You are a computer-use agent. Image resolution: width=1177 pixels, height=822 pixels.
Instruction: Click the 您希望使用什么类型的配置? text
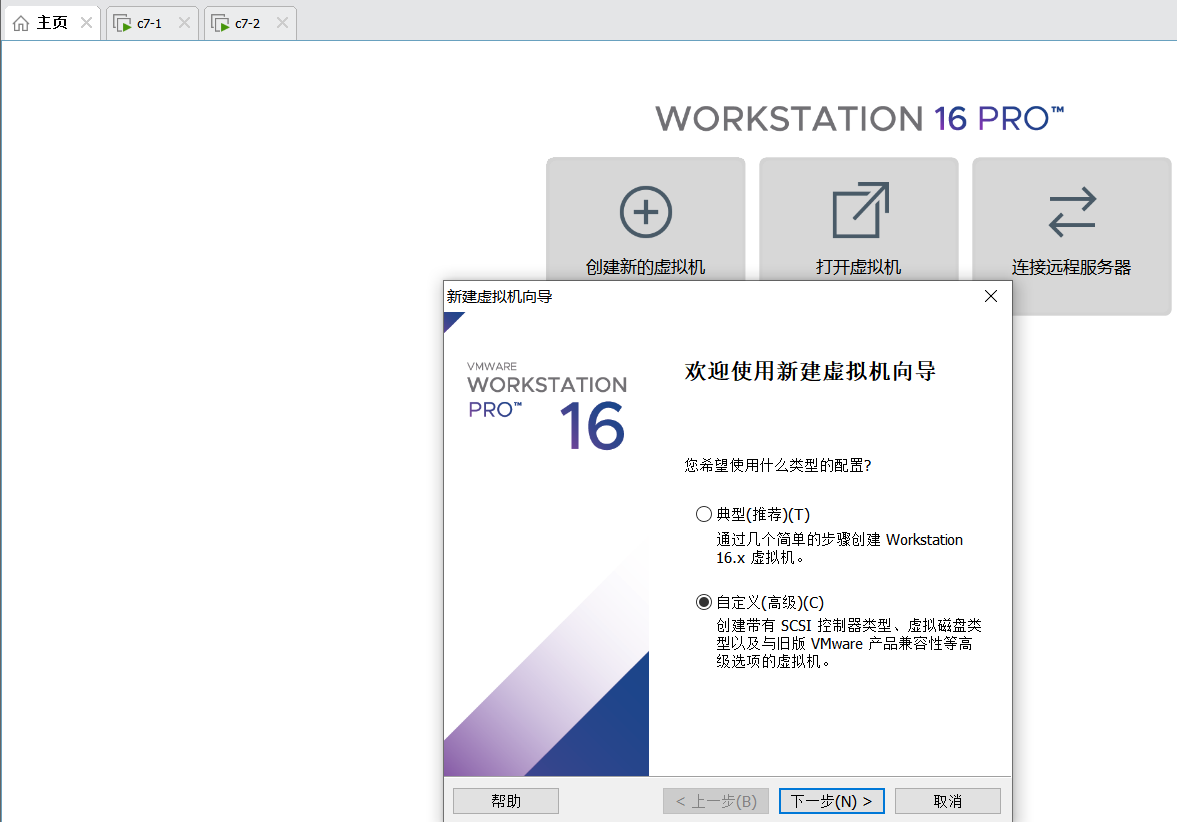click(x=778, y=465)
